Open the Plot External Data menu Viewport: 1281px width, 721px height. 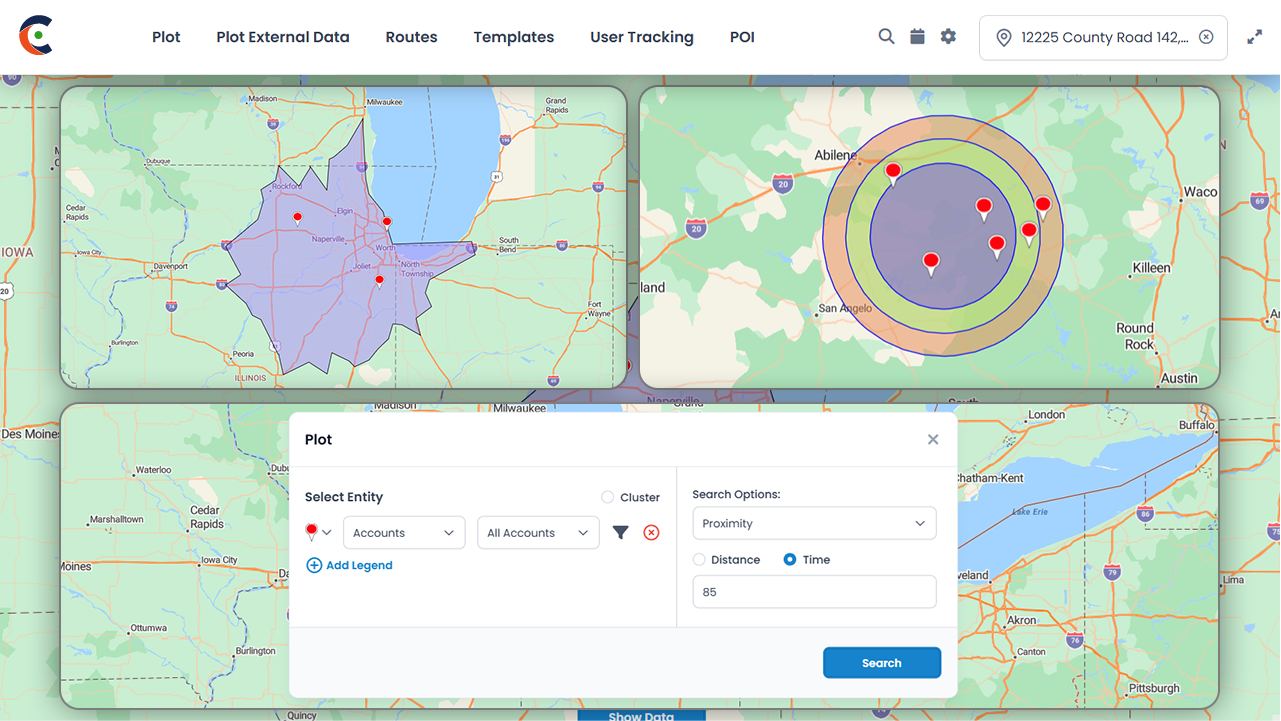[283, 37]
